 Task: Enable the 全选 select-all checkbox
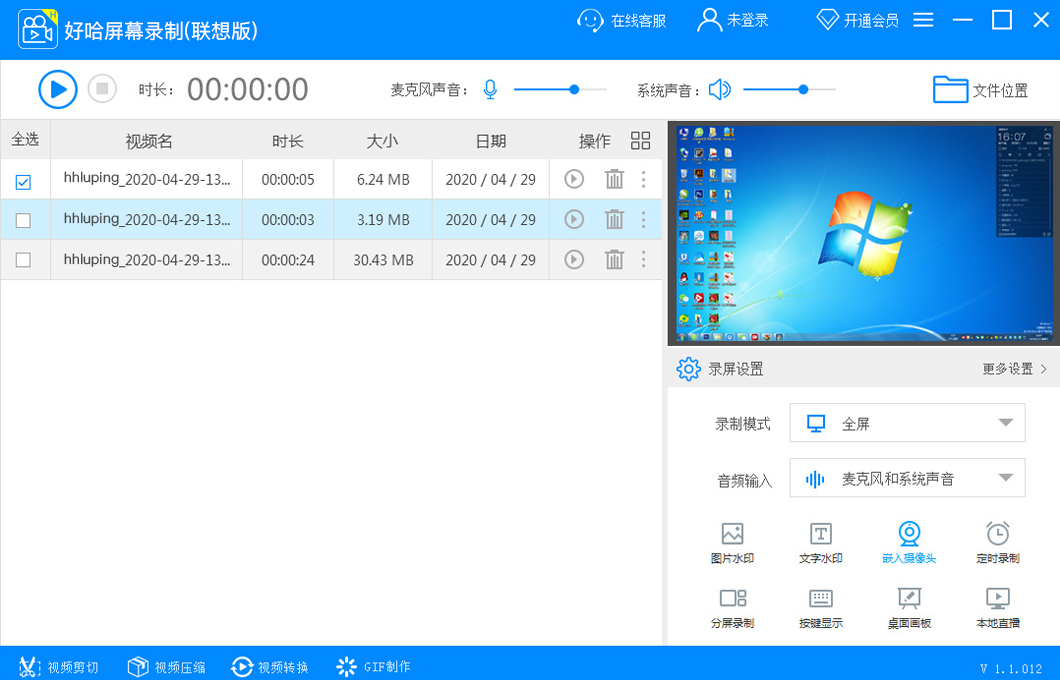[25, 140]
